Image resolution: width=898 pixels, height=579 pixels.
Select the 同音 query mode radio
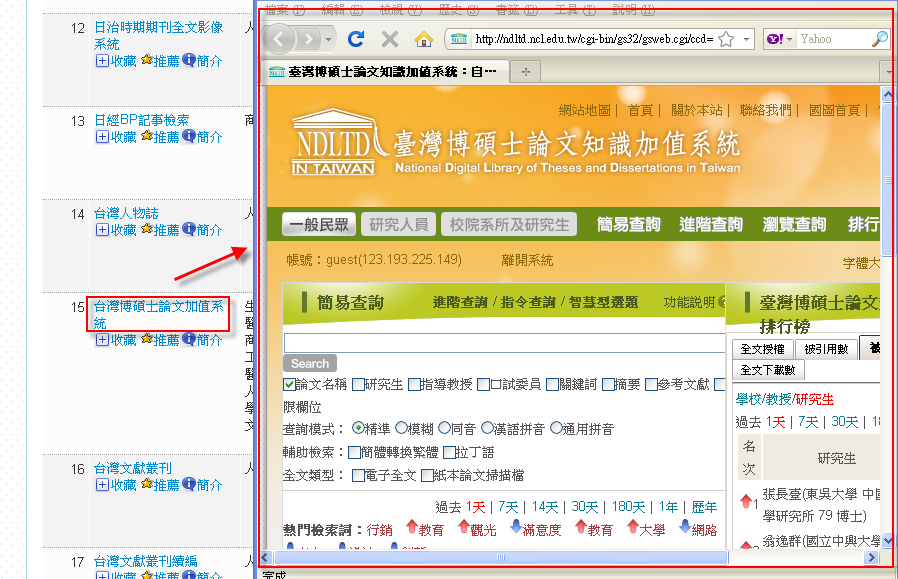pyautogui.click(x=444, y=428)
